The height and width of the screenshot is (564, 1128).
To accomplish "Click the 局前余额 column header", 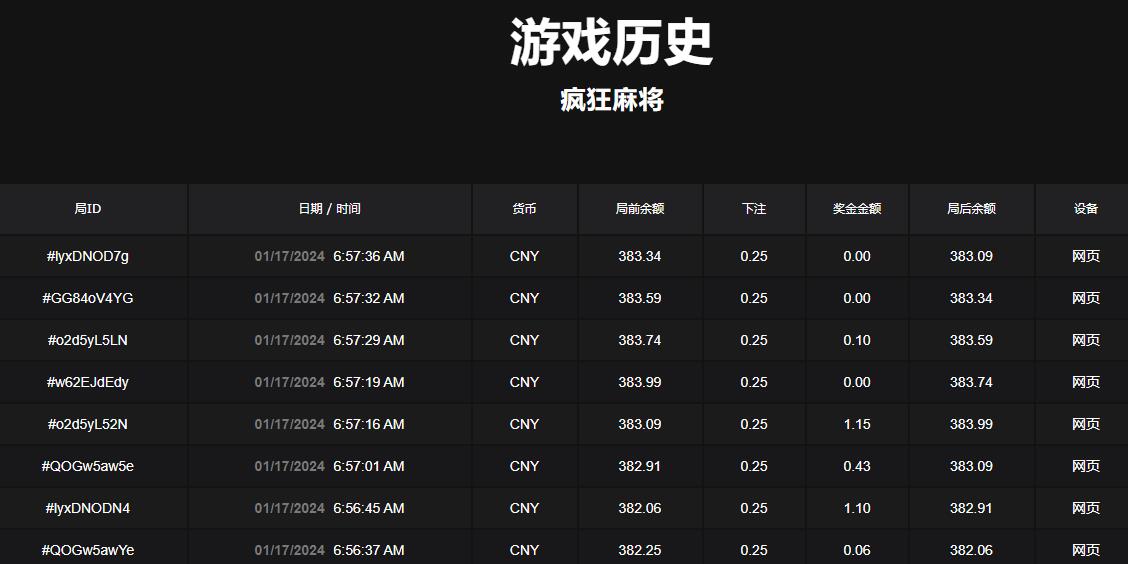I will coord(640,209).
